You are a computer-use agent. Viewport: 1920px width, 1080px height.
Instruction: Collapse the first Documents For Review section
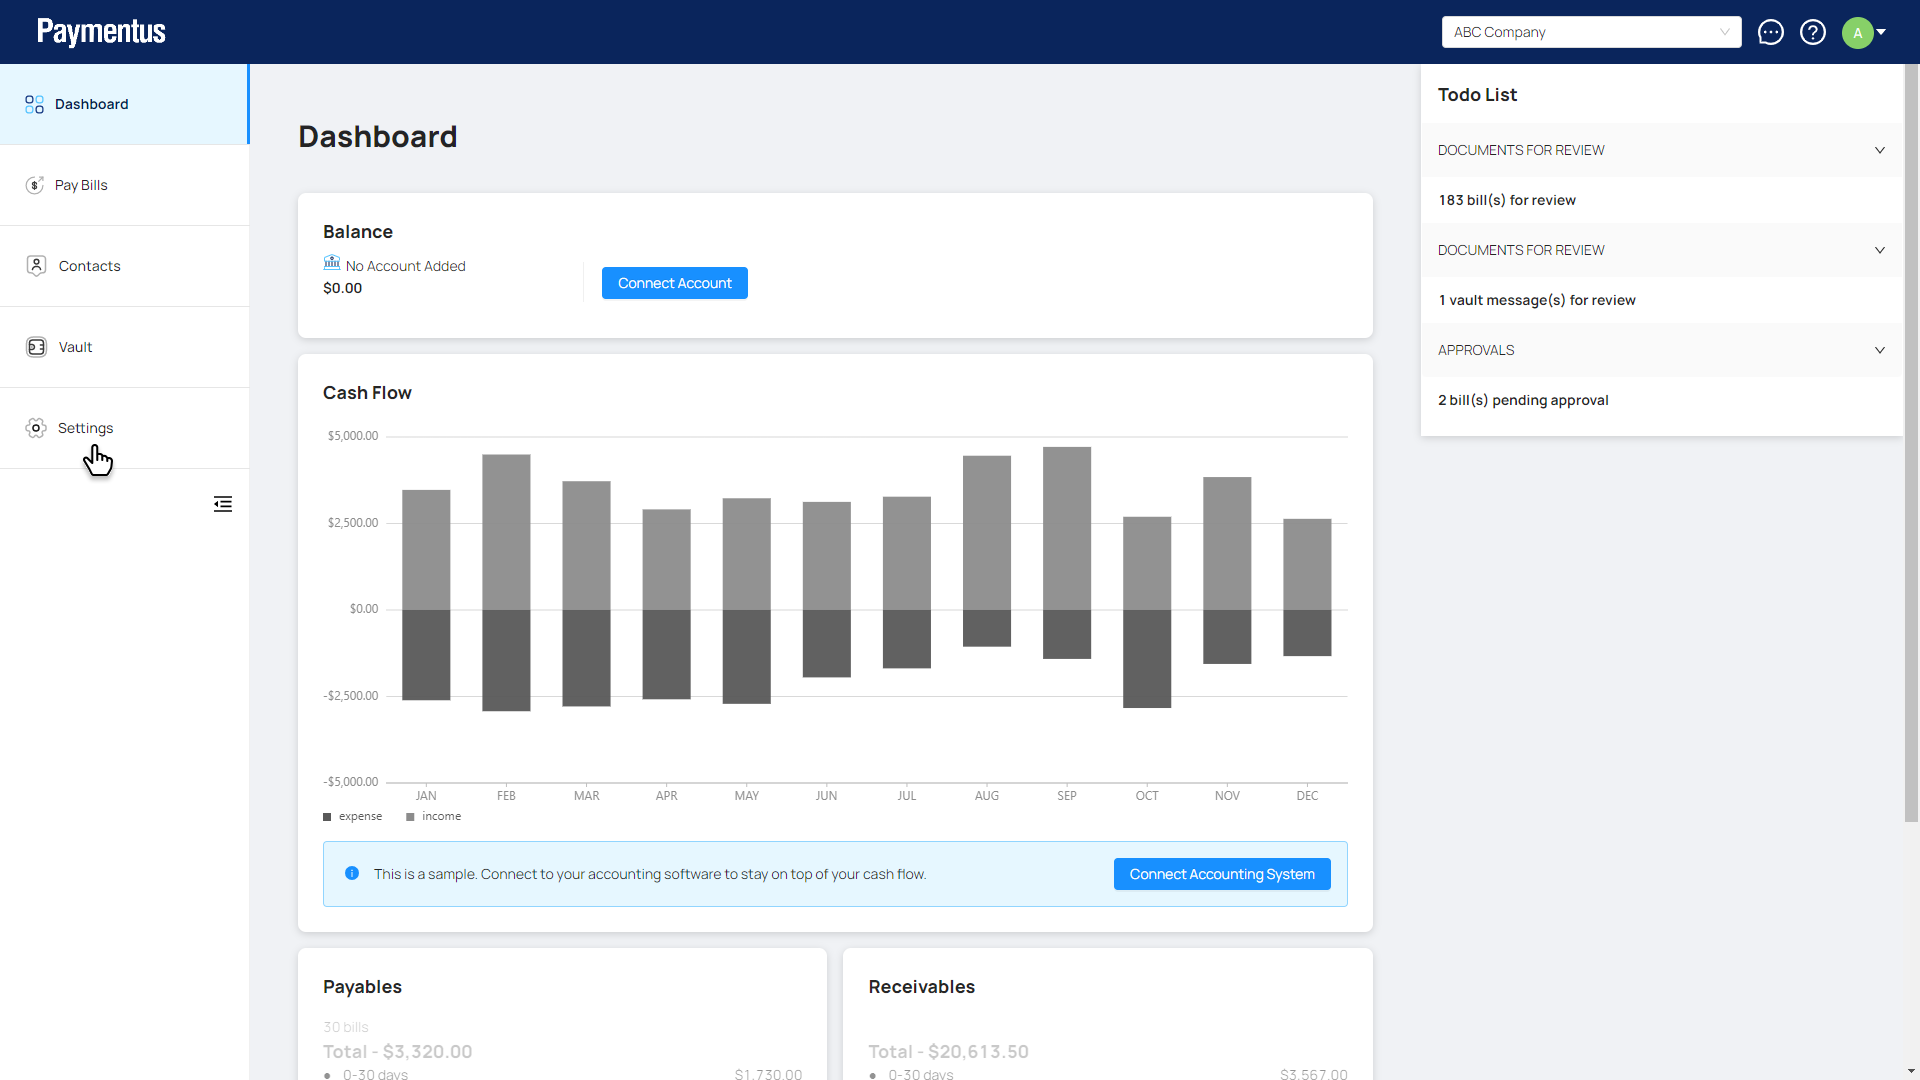[x=1879, y=150]
